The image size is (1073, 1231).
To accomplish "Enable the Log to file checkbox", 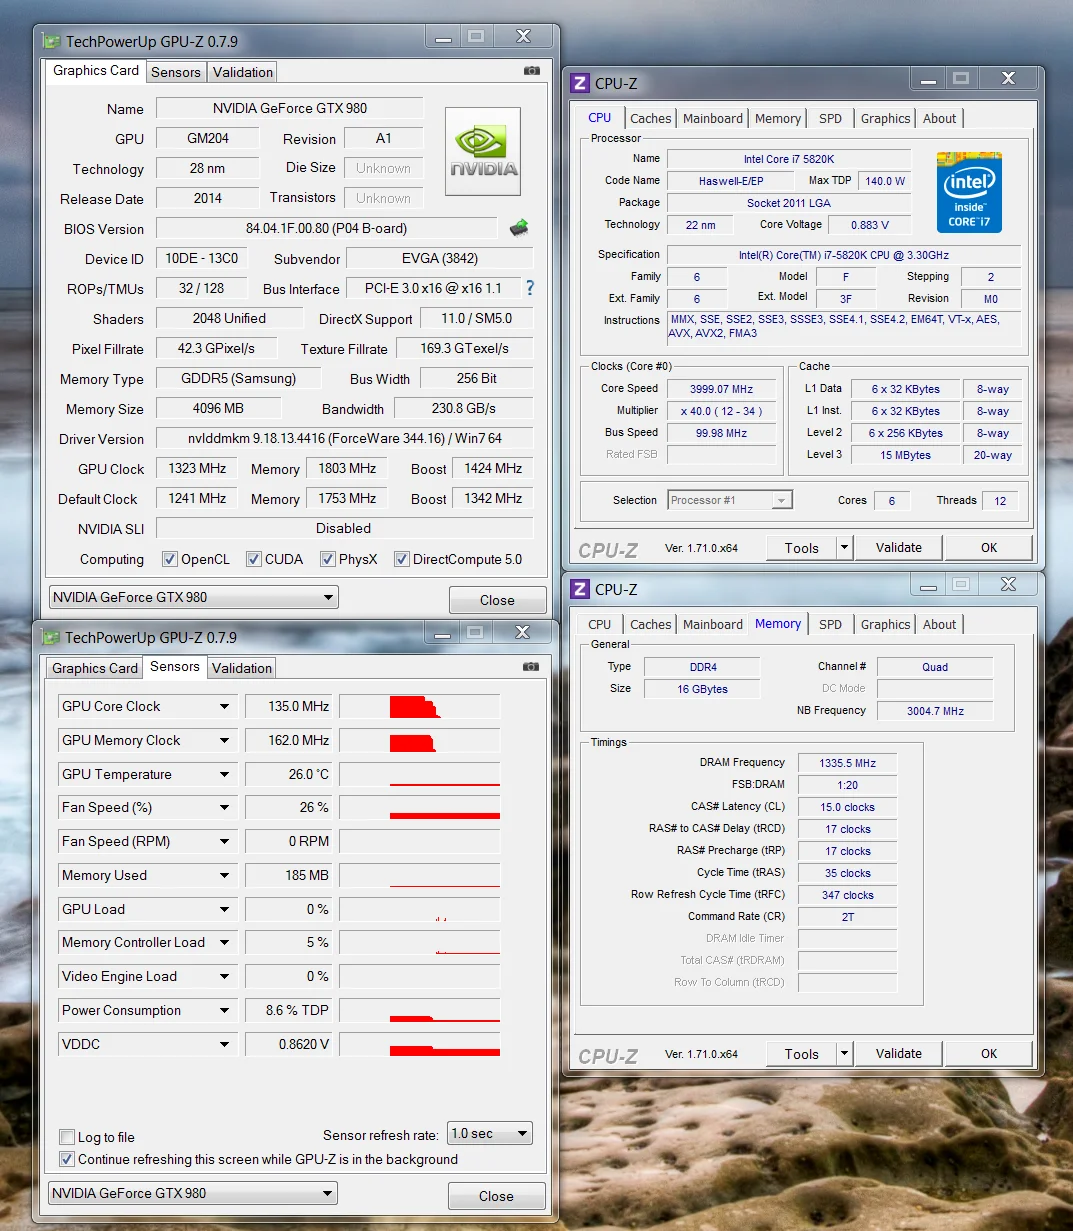I will (x=67, y=1137).
